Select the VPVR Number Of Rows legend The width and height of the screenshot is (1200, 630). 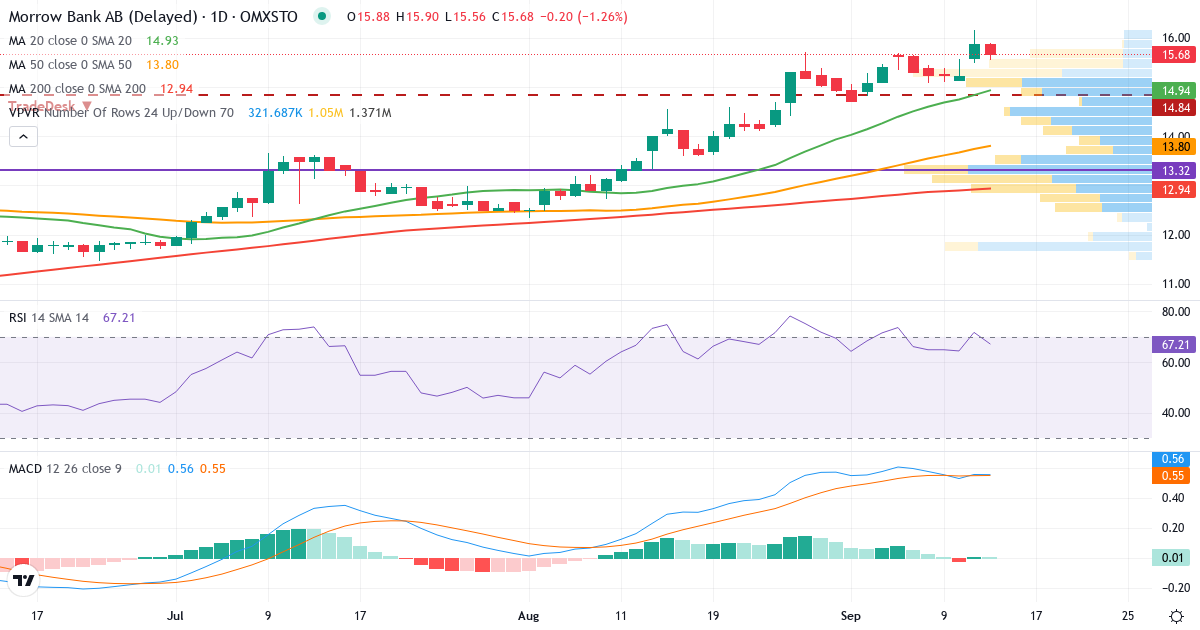click(121, 112)
